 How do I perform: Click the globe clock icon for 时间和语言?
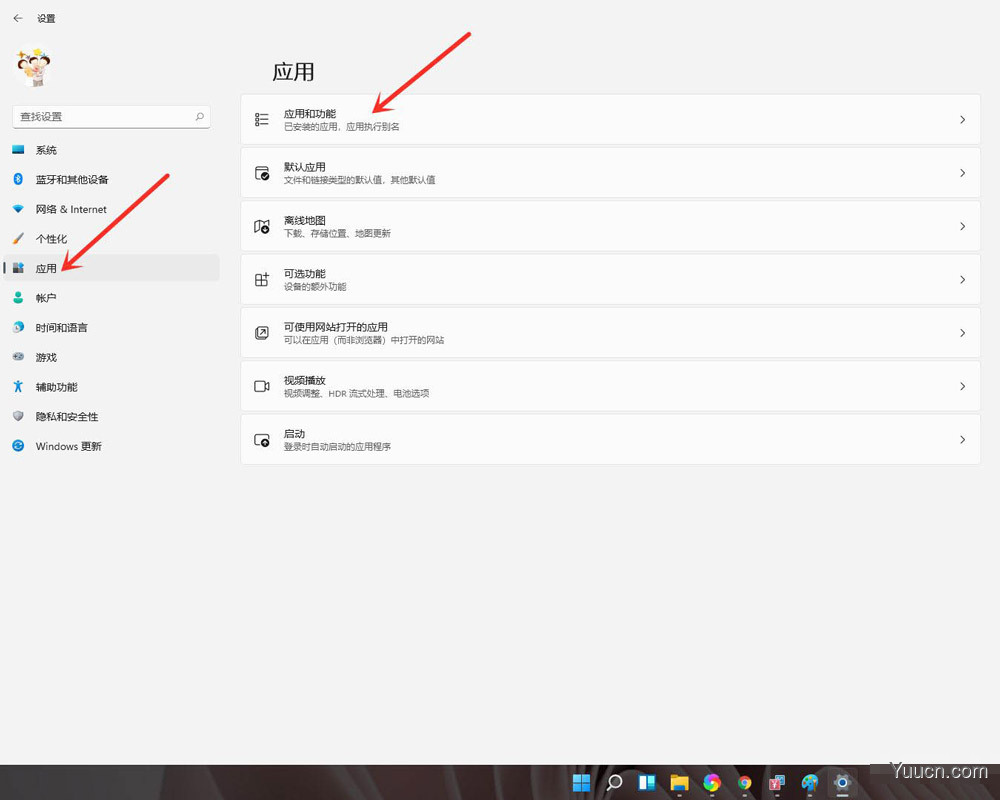pos(18,327)
